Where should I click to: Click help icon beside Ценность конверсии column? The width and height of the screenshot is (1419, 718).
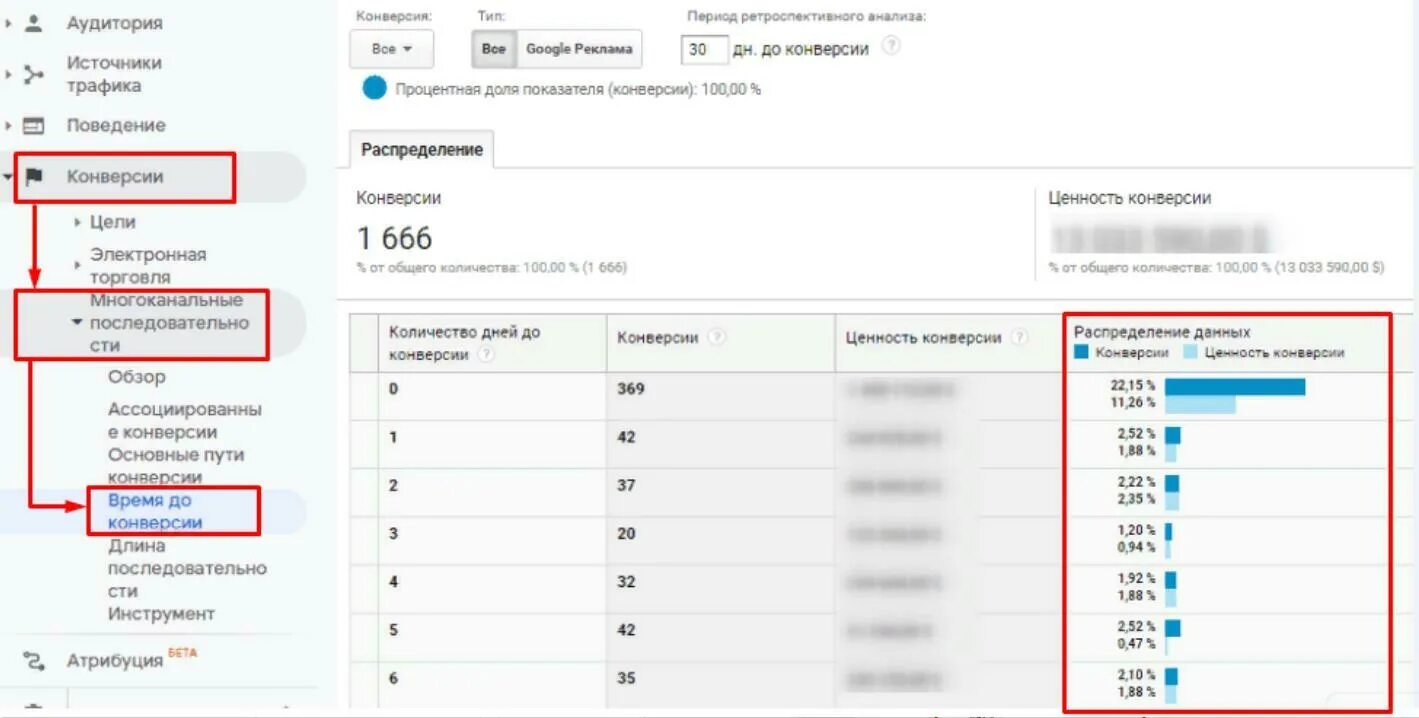coord(1019,338)
